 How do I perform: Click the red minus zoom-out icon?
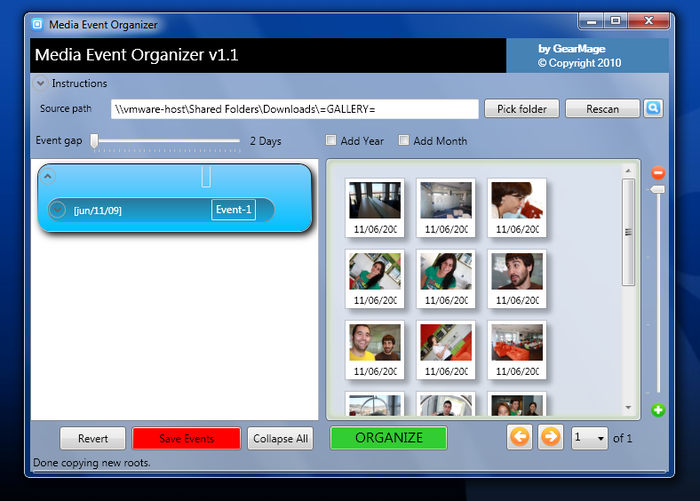(x=658, y=173)
